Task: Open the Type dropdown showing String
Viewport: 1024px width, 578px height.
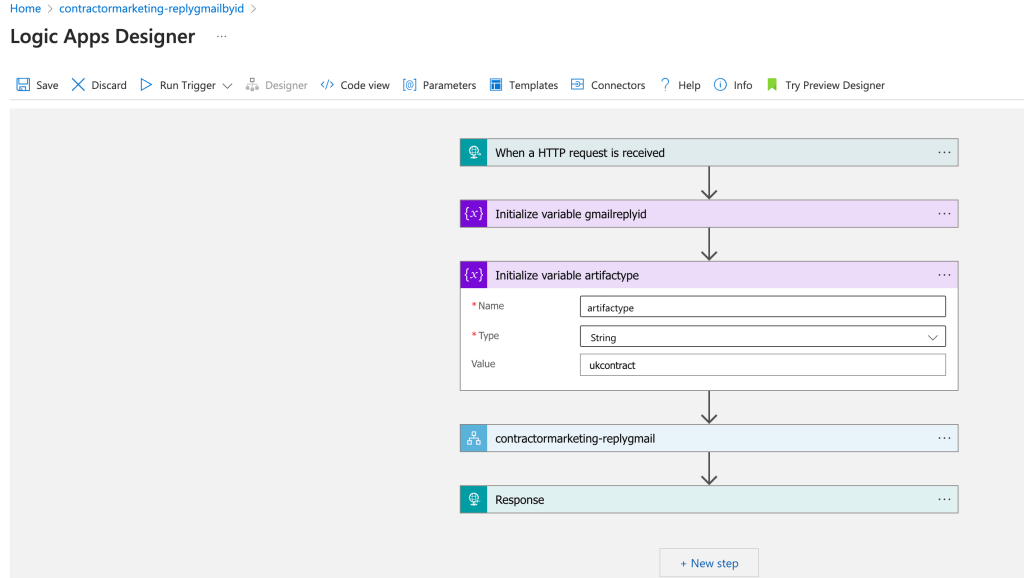Action: [762, 337]
